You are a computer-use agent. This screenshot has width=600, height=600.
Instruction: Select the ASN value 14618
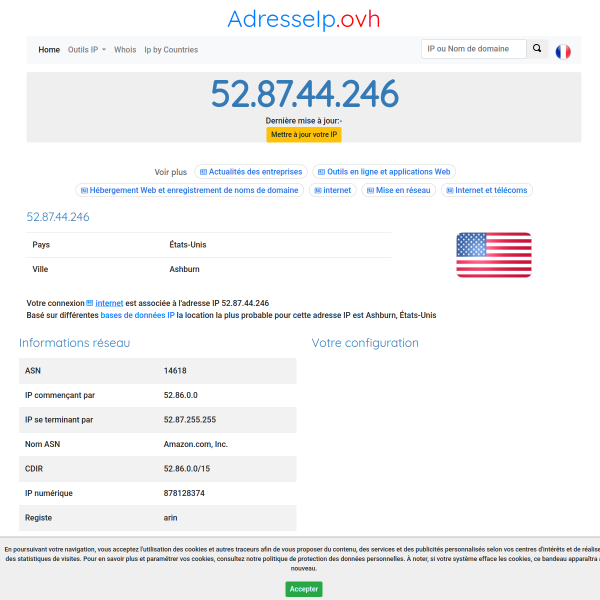(175, 371)
